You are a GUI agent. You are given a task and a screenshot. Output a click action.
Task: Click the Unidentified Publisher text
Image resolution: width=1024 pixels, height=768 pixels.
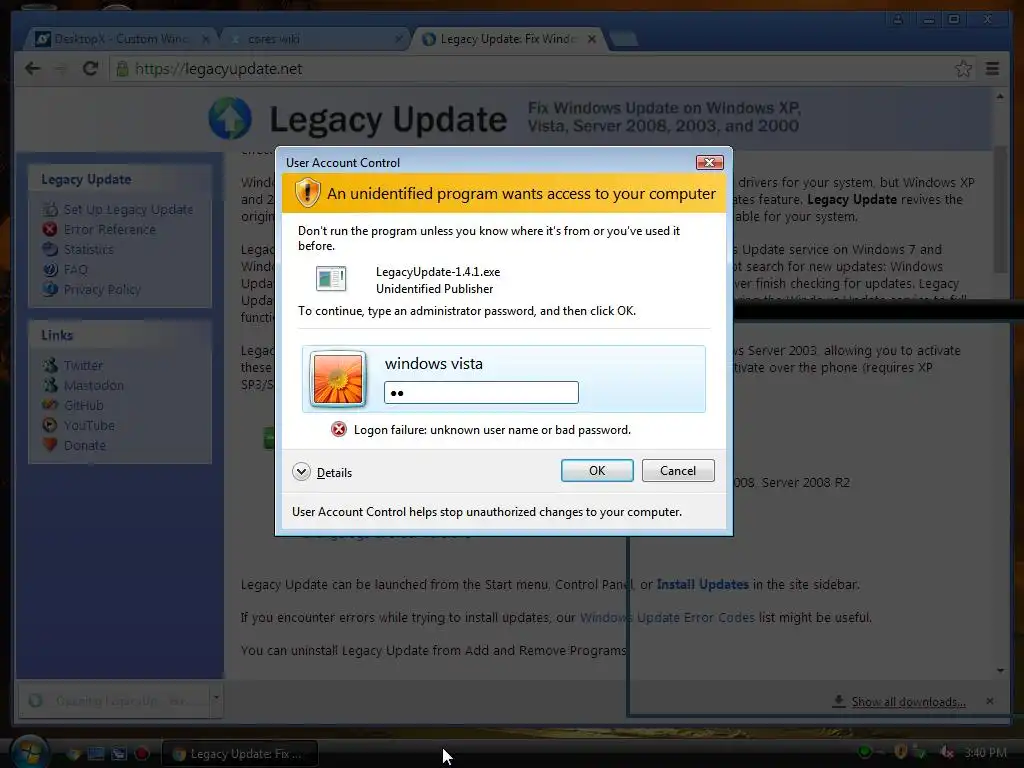point(434,289)
